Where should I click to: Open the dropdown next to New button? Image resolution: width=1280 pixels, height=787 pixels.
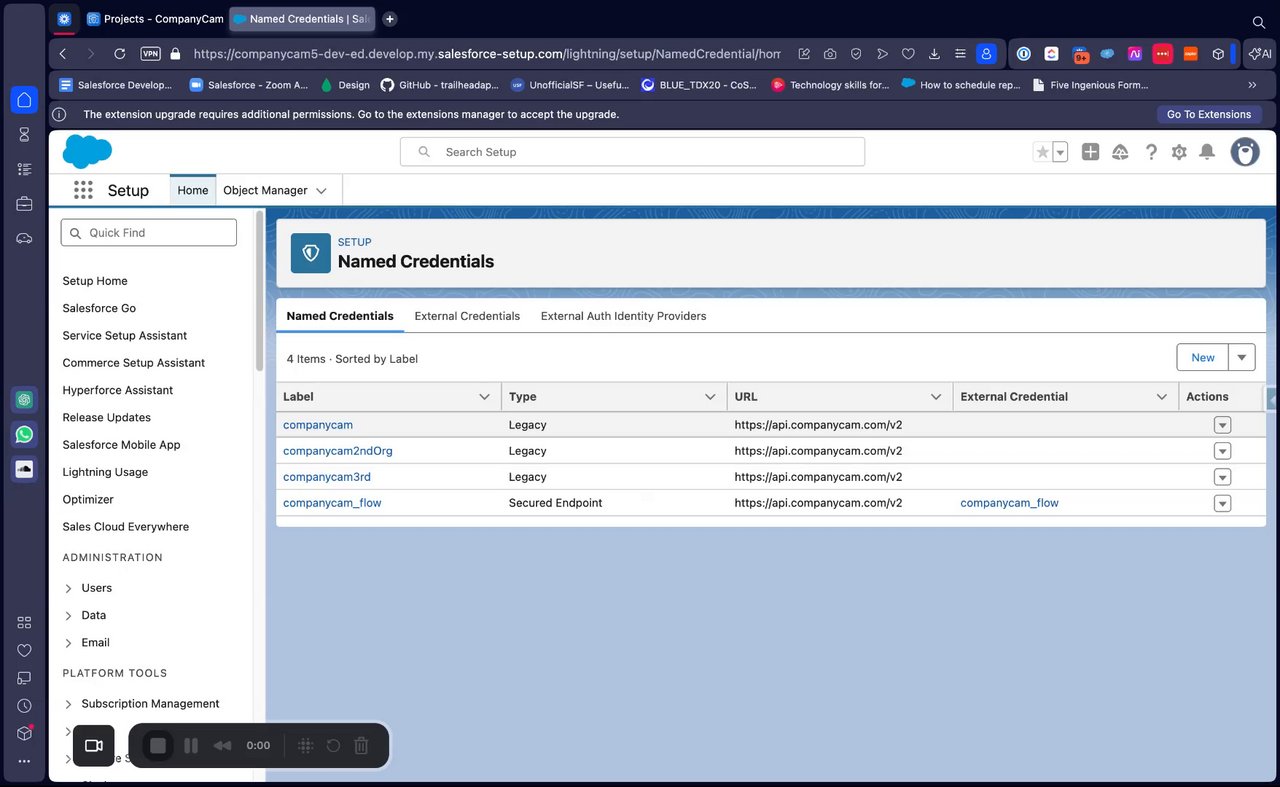tap(1242, 357)
